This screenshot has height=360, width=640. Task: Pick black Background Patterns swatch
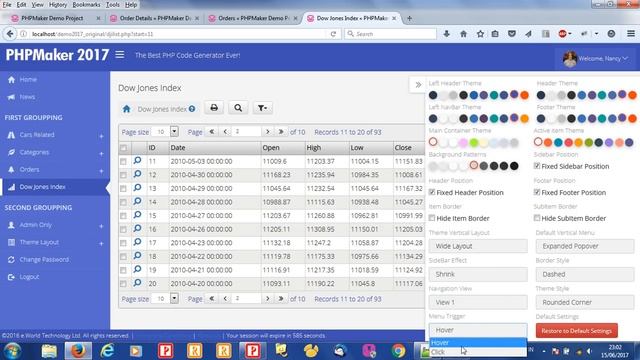click(514, 166)
